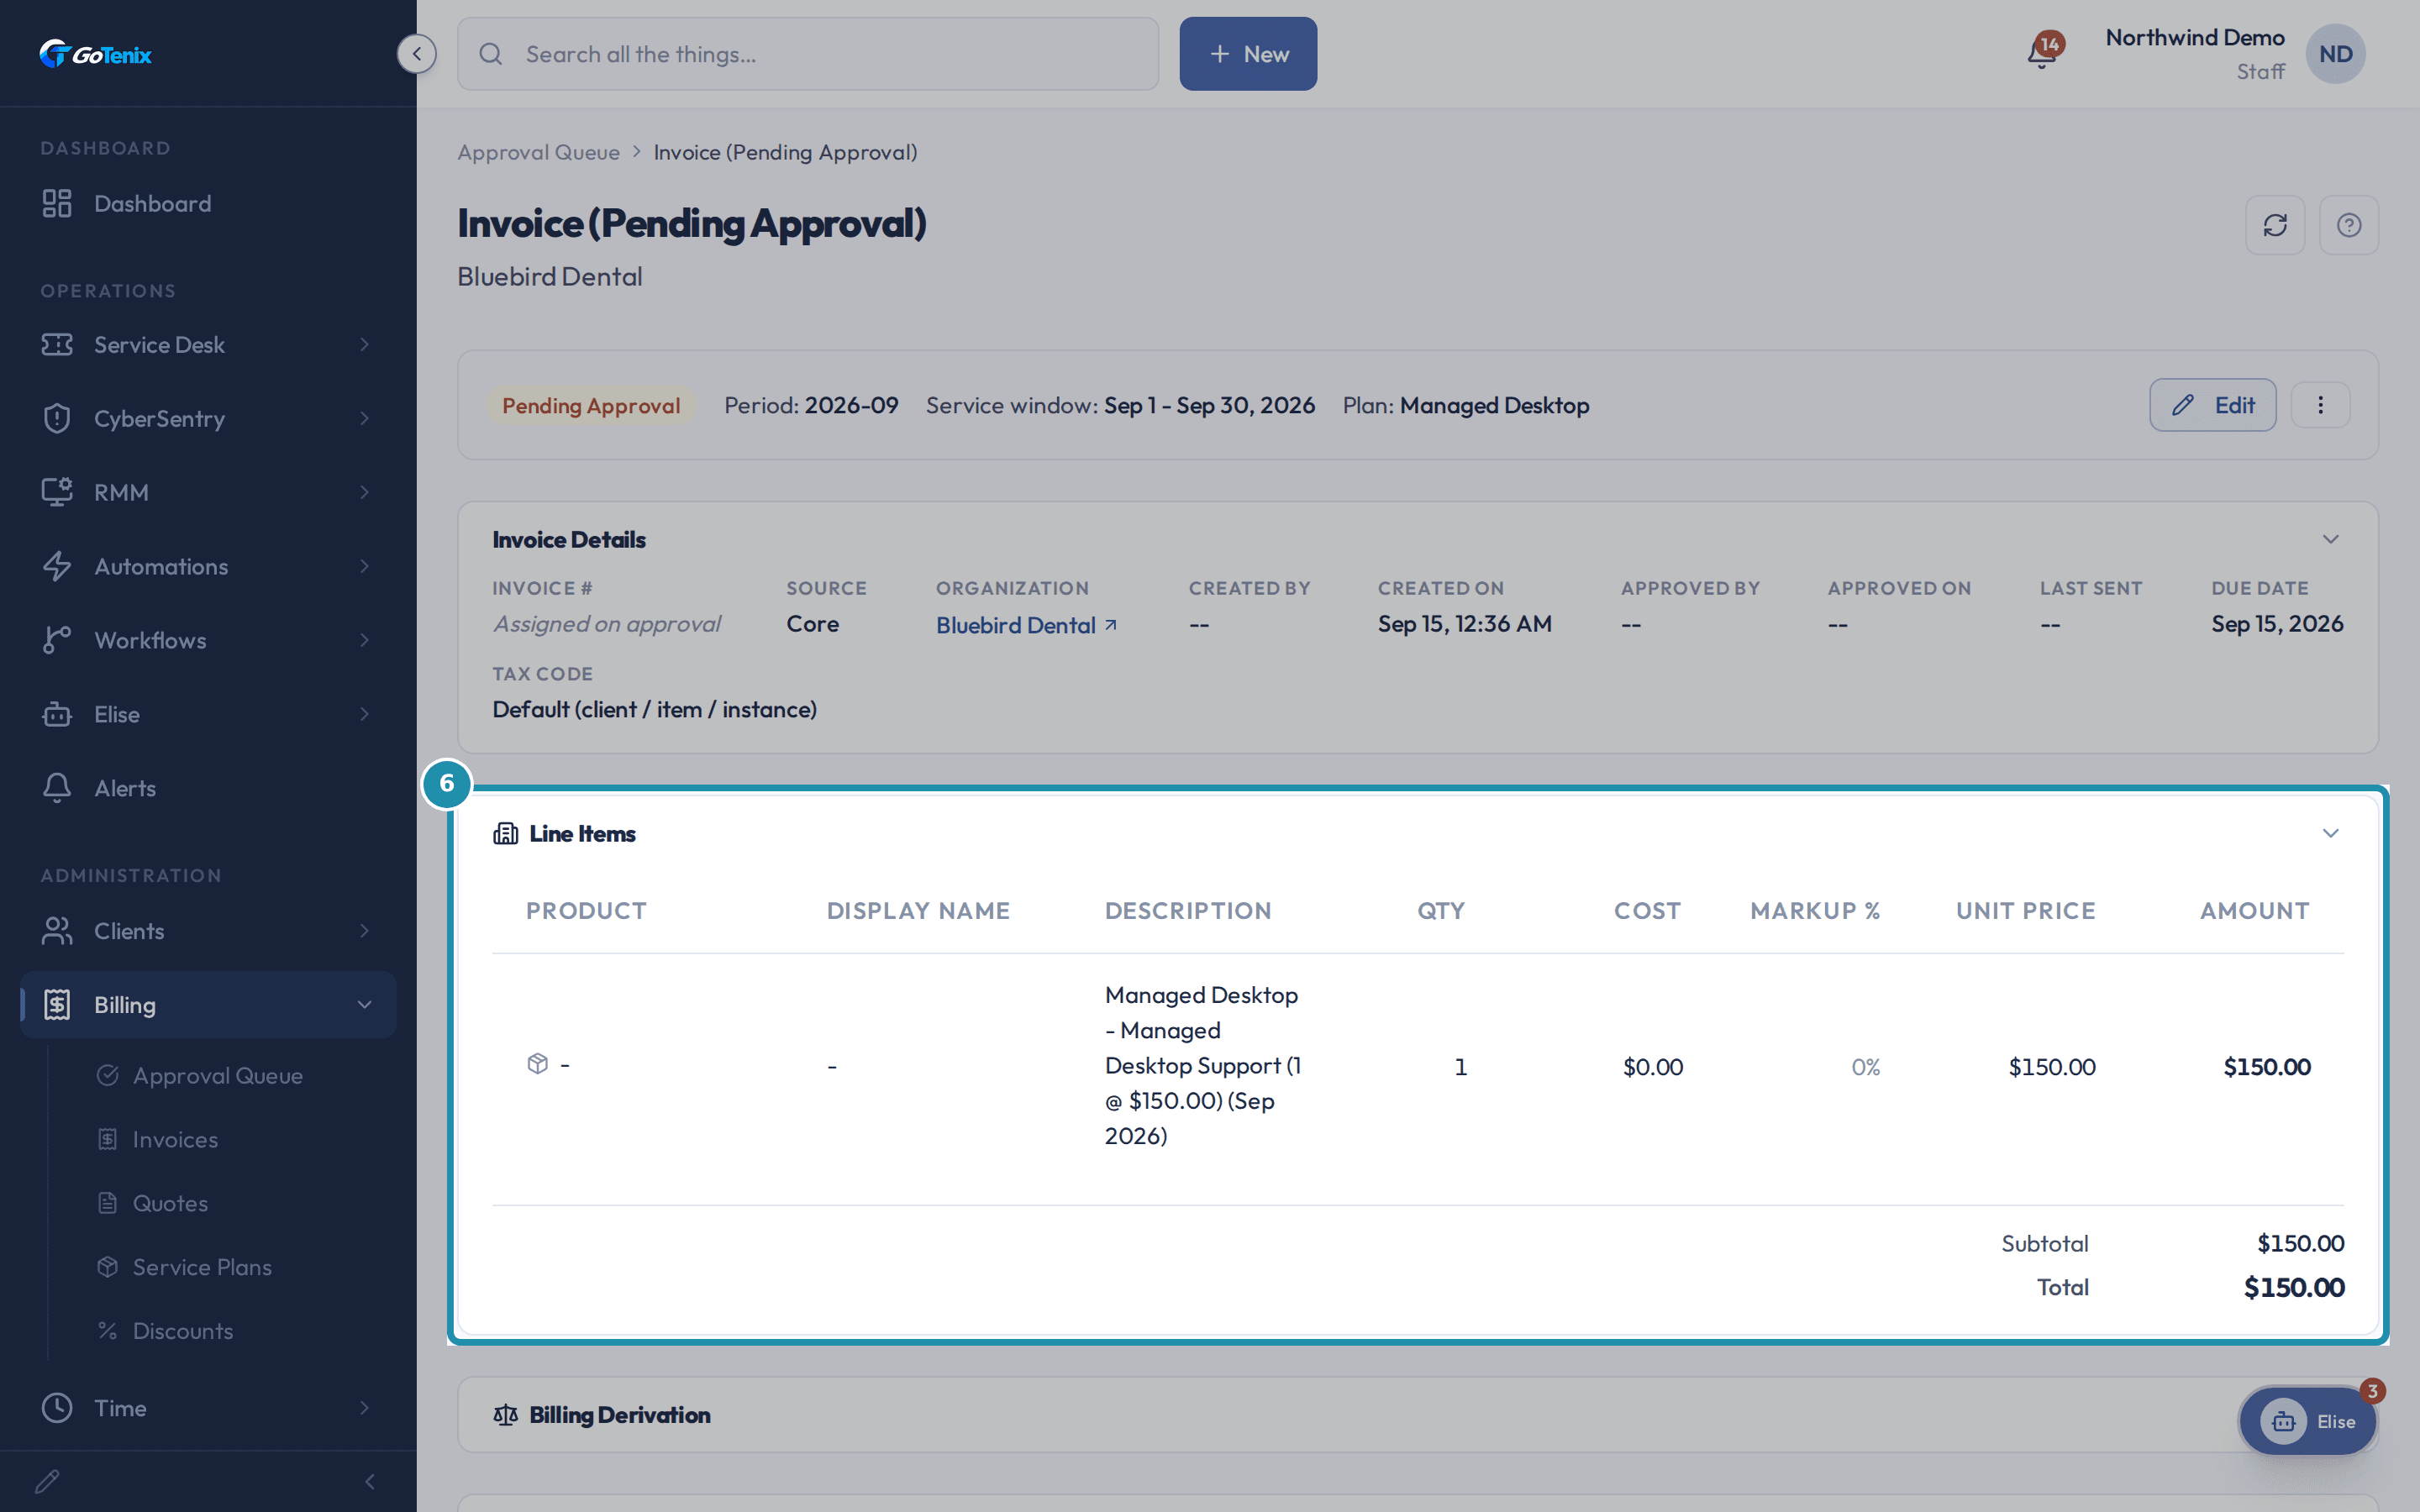Expand the Elise sidebar menu
This screenshot has height=1512, width=2420.
(x=208, y=714)
